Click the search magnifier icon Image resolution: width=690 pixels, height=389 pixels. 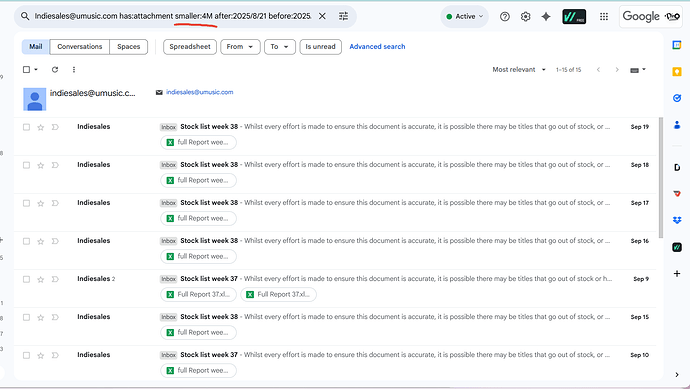[x=25, y=16]
